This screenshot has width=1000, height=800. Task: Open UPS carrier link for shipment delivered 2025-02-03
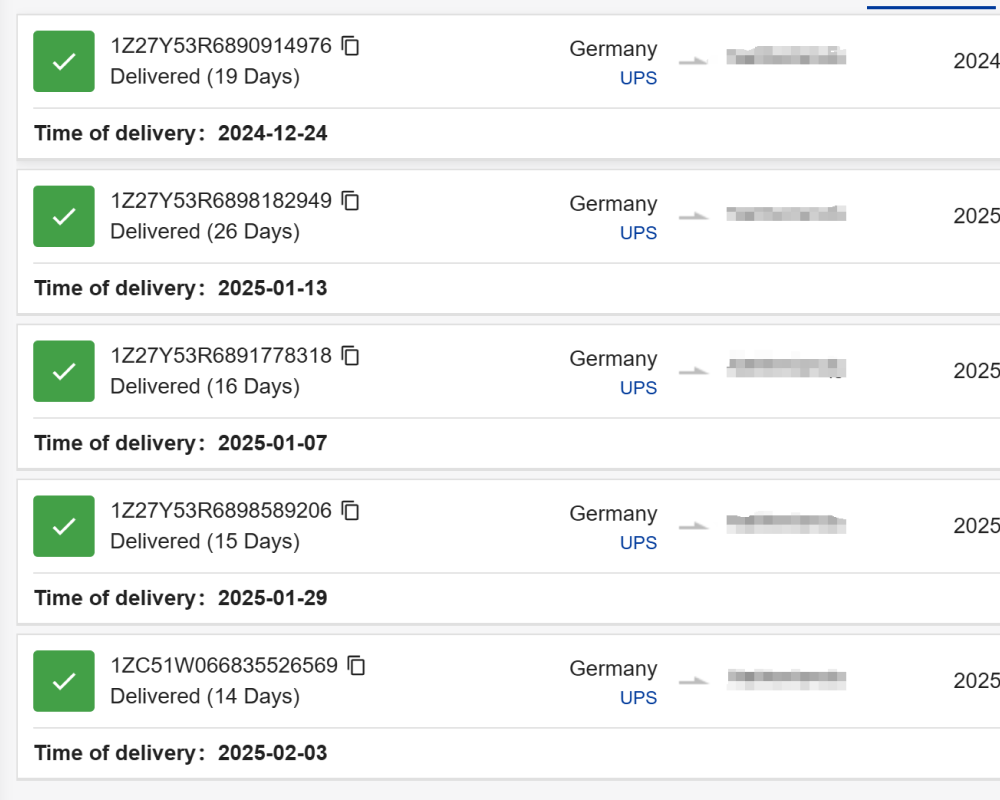638,698
